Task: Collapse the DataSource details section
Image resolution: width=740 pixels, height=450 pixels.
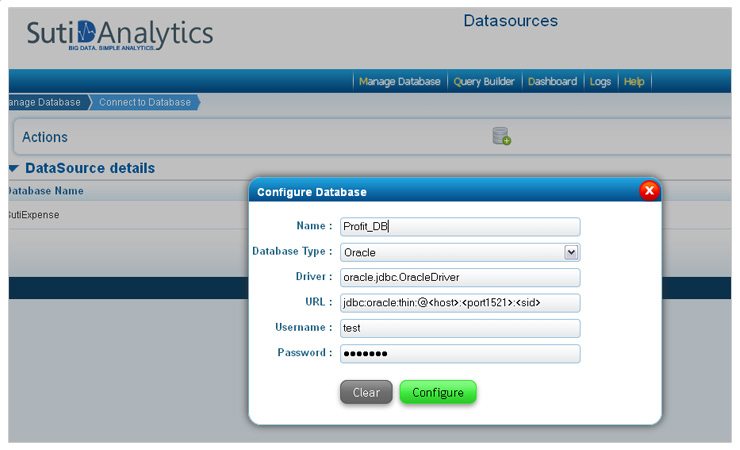Action: click(14, 168)
